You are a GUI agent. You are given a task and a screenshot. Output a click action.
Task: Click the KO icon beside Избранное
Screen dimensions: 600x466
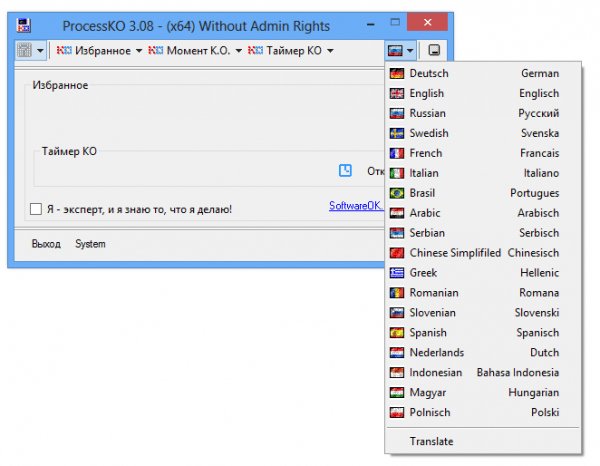64,50
